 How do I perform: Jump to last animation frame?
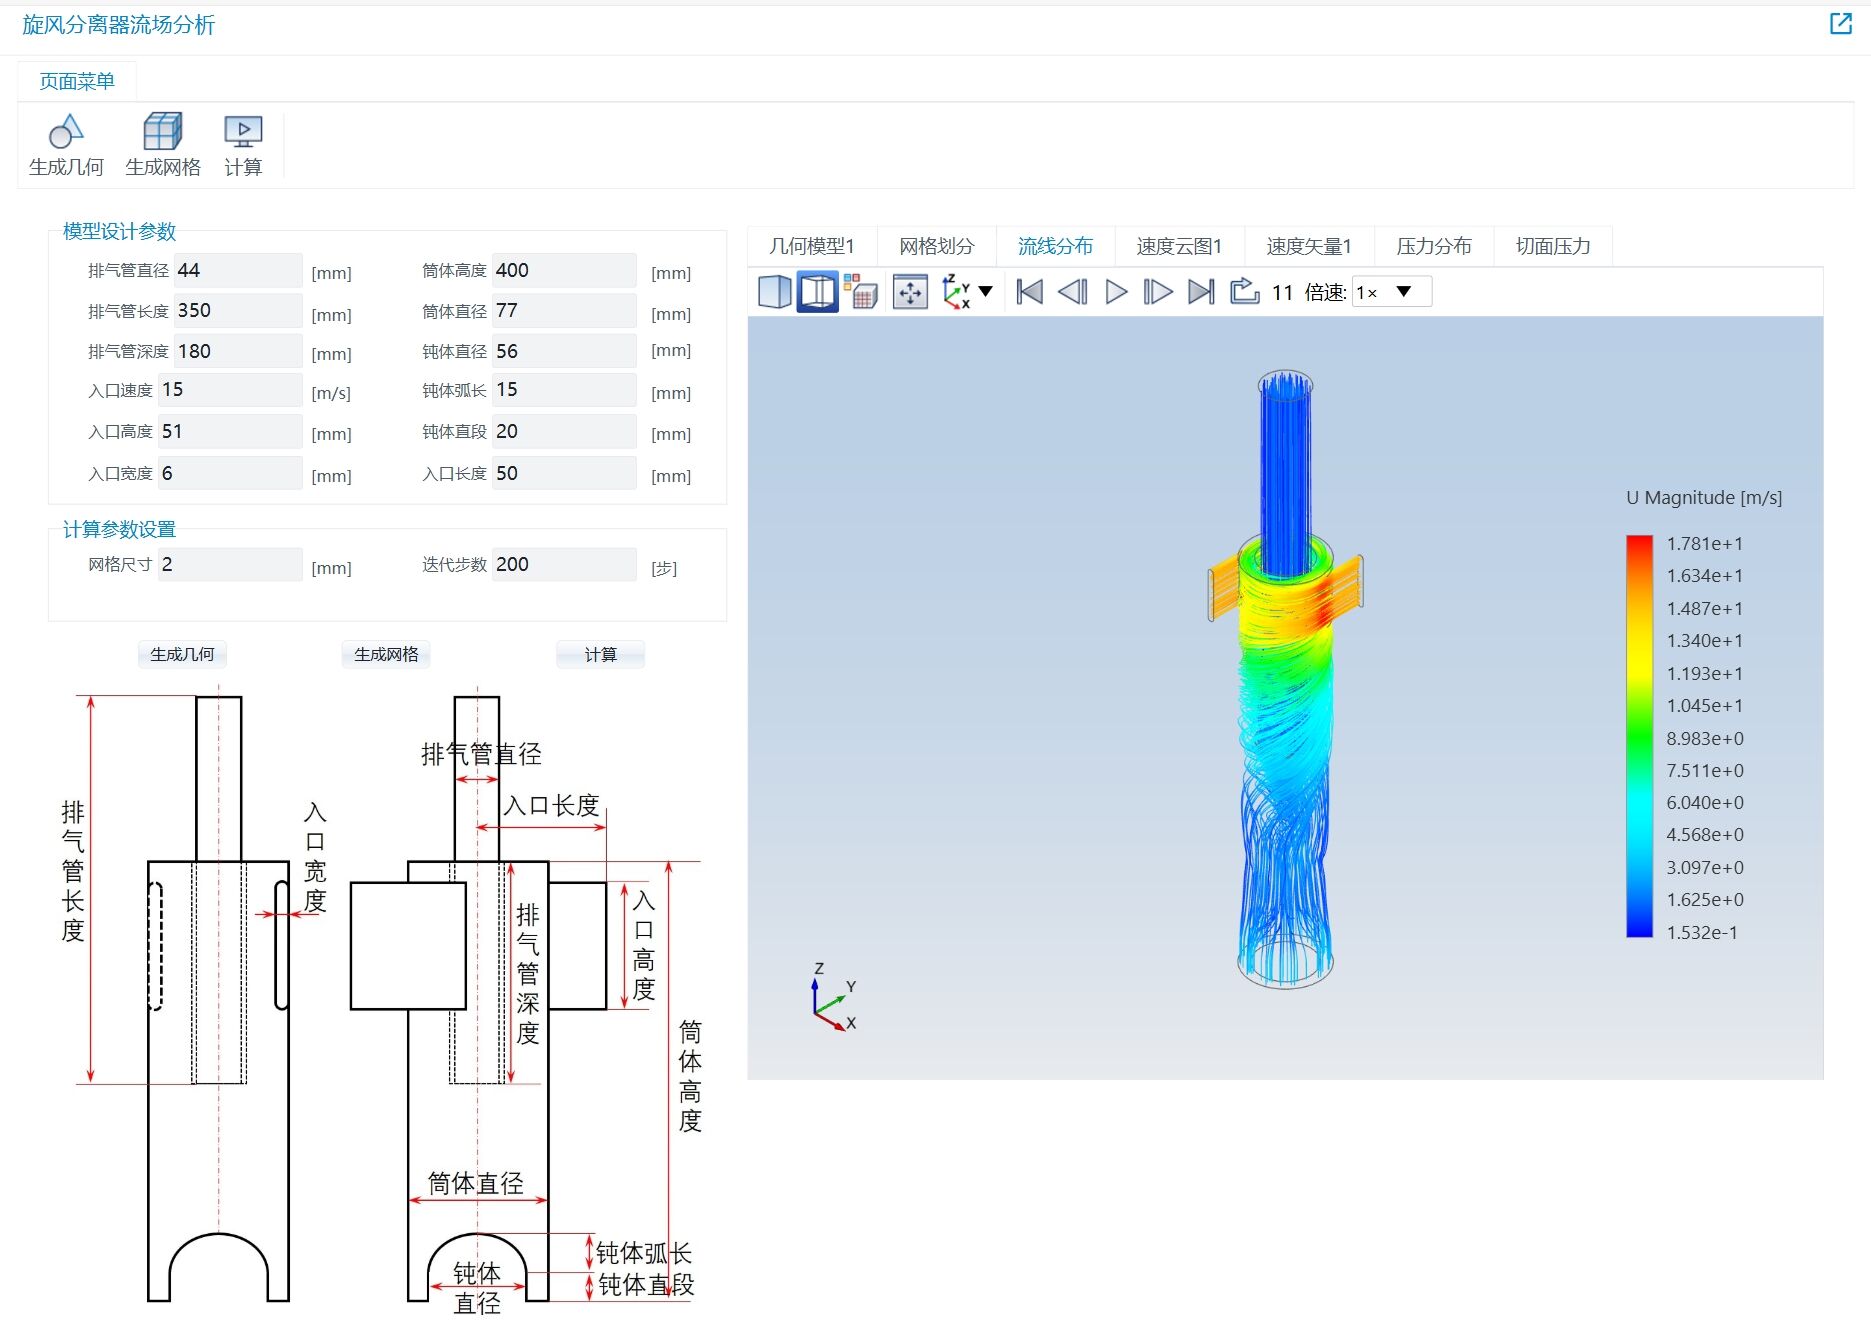coord(1201,292)
